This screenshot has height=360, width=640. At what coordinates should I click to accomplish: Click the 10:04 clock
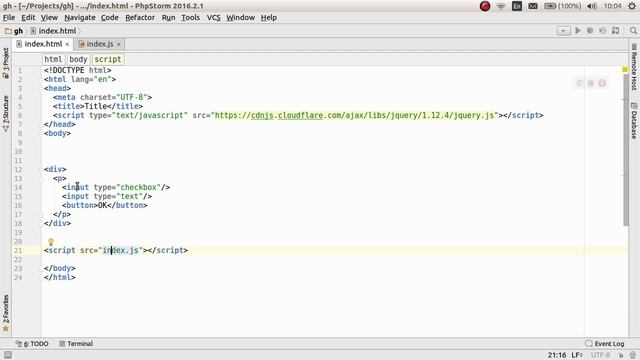click(612, 6)
